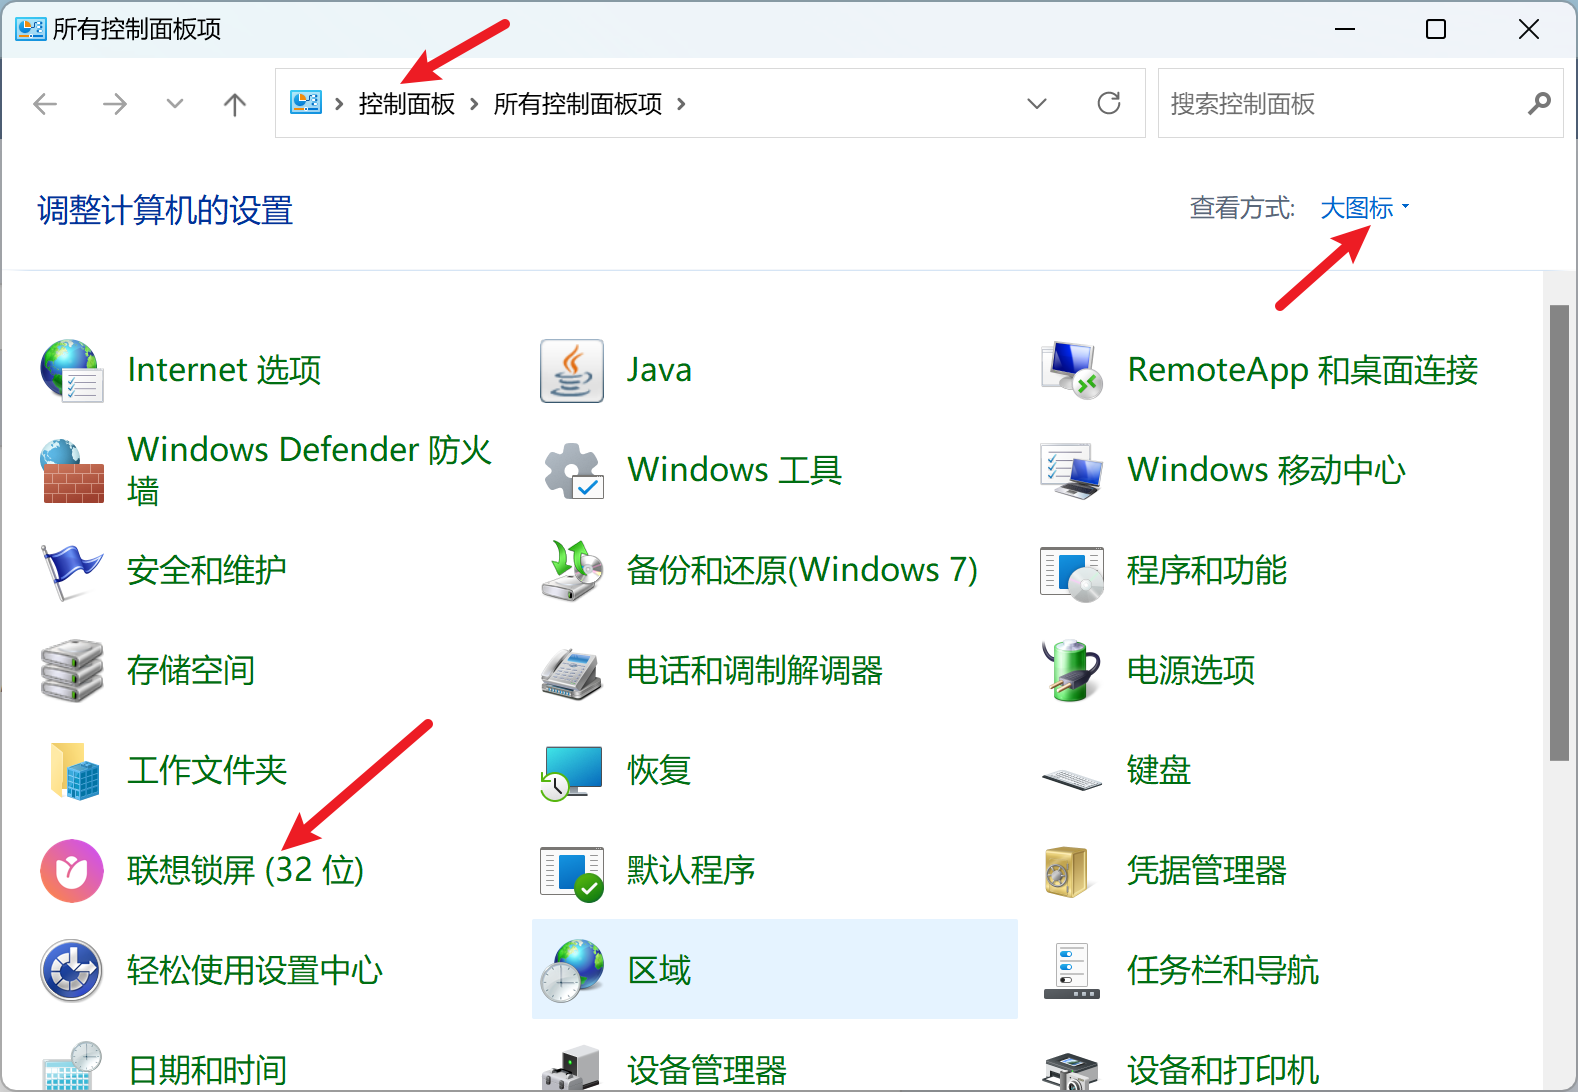Expand the chevron after 所有控制面板项 breadcrumb
This screenshot has height=1092, width=1578.
[681, 104]
